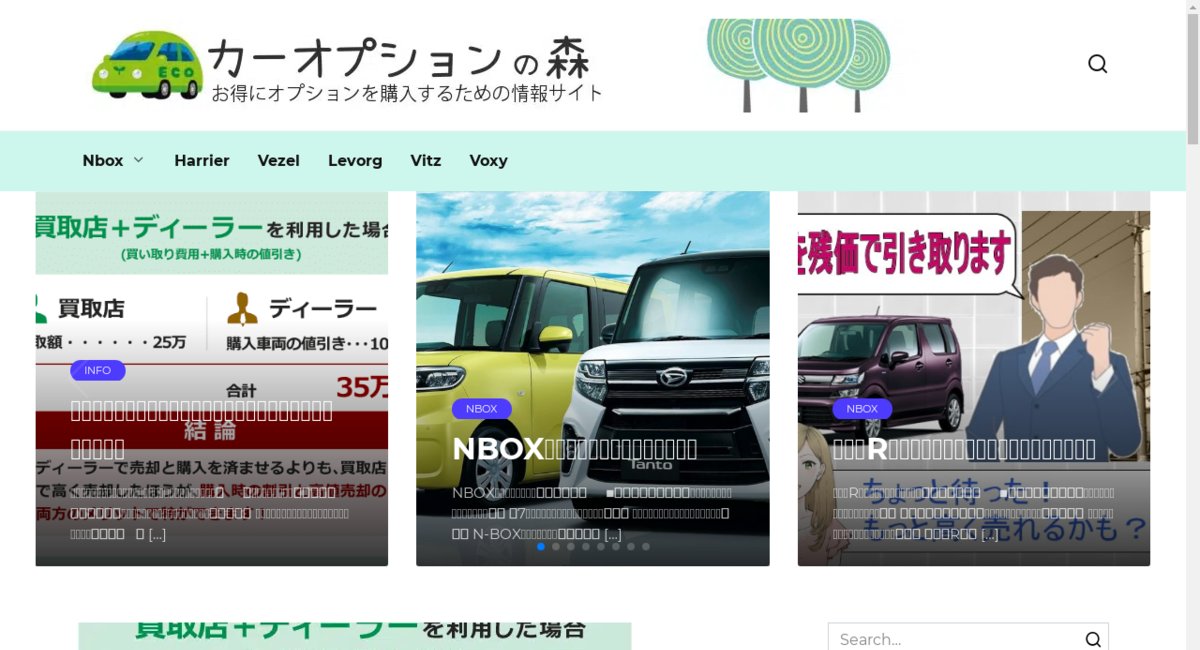
Task: Select Levorg in the navigation bar
Action: pyautogui.click(x=355, y=160)
